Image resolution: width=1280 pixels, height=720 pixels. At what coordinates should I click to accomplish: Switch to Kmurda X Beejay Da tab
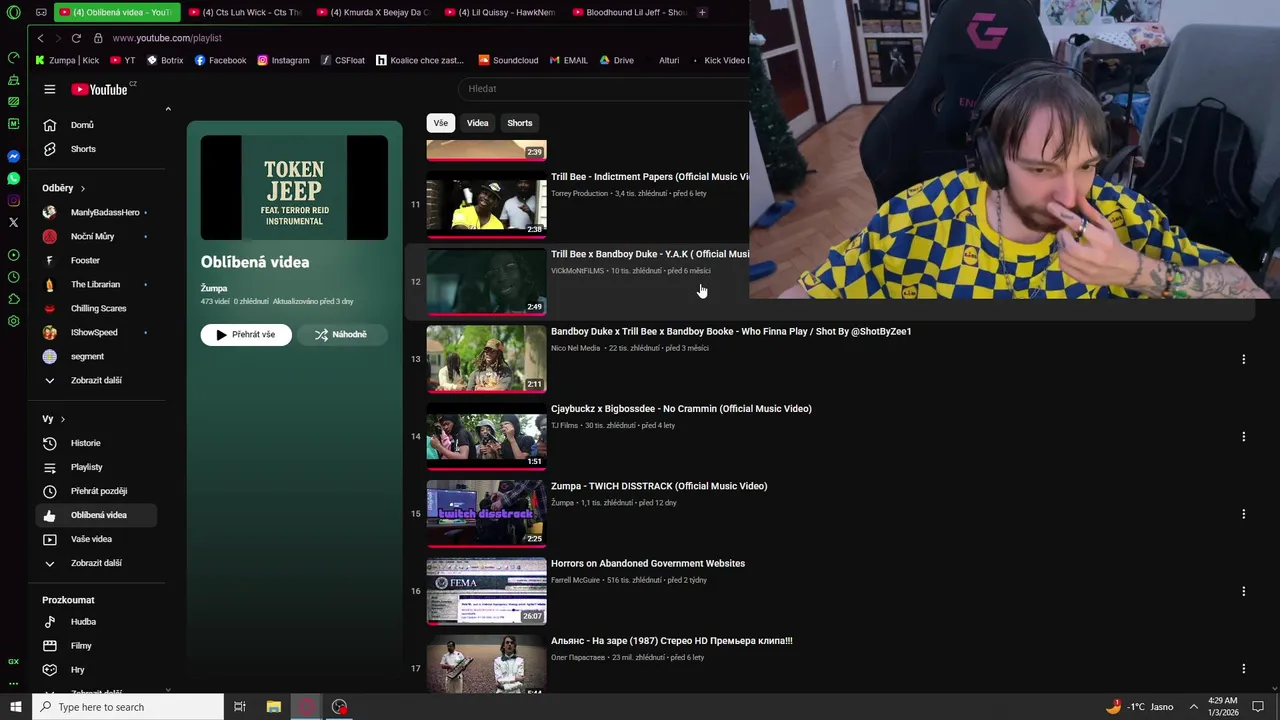tap(372, 12)
